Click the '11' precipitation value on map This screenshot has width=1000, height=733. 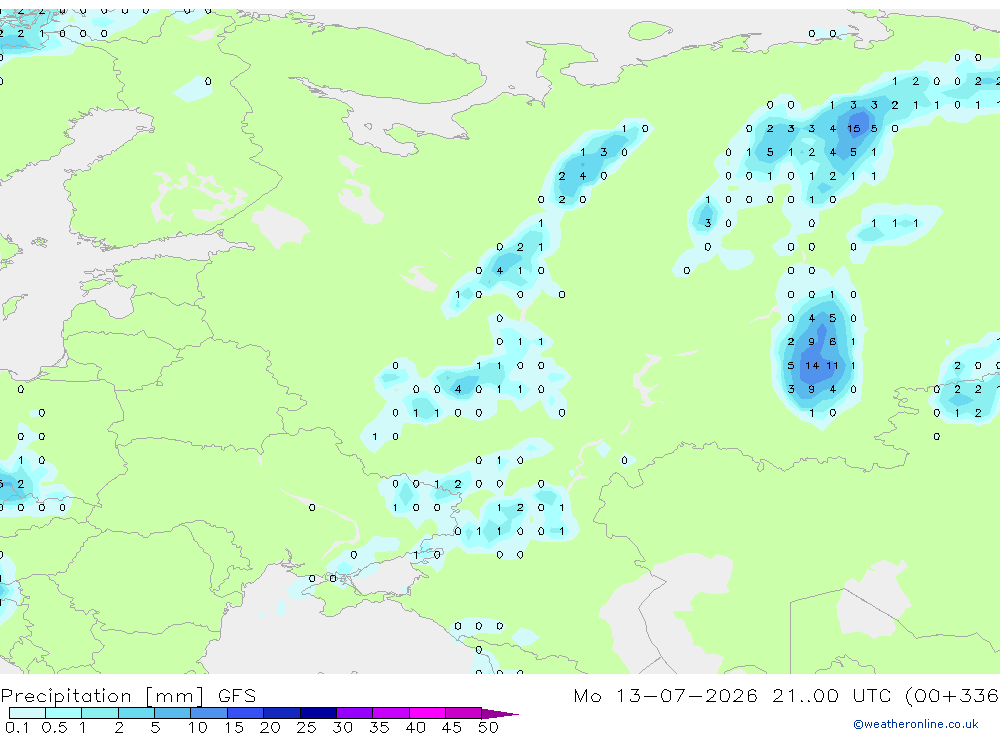pos(832,366)
